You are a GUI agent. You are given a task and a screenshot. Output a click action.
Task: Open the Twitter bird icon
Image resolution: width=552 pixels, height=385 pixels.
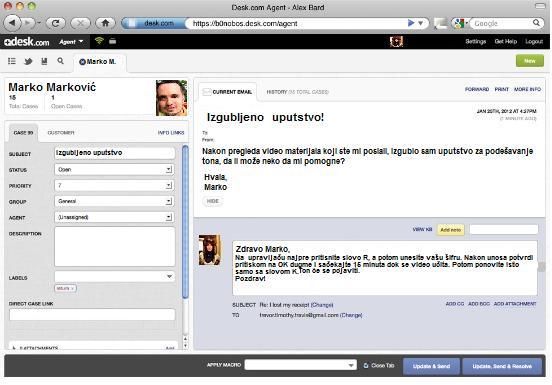click(x=28, y=62)
